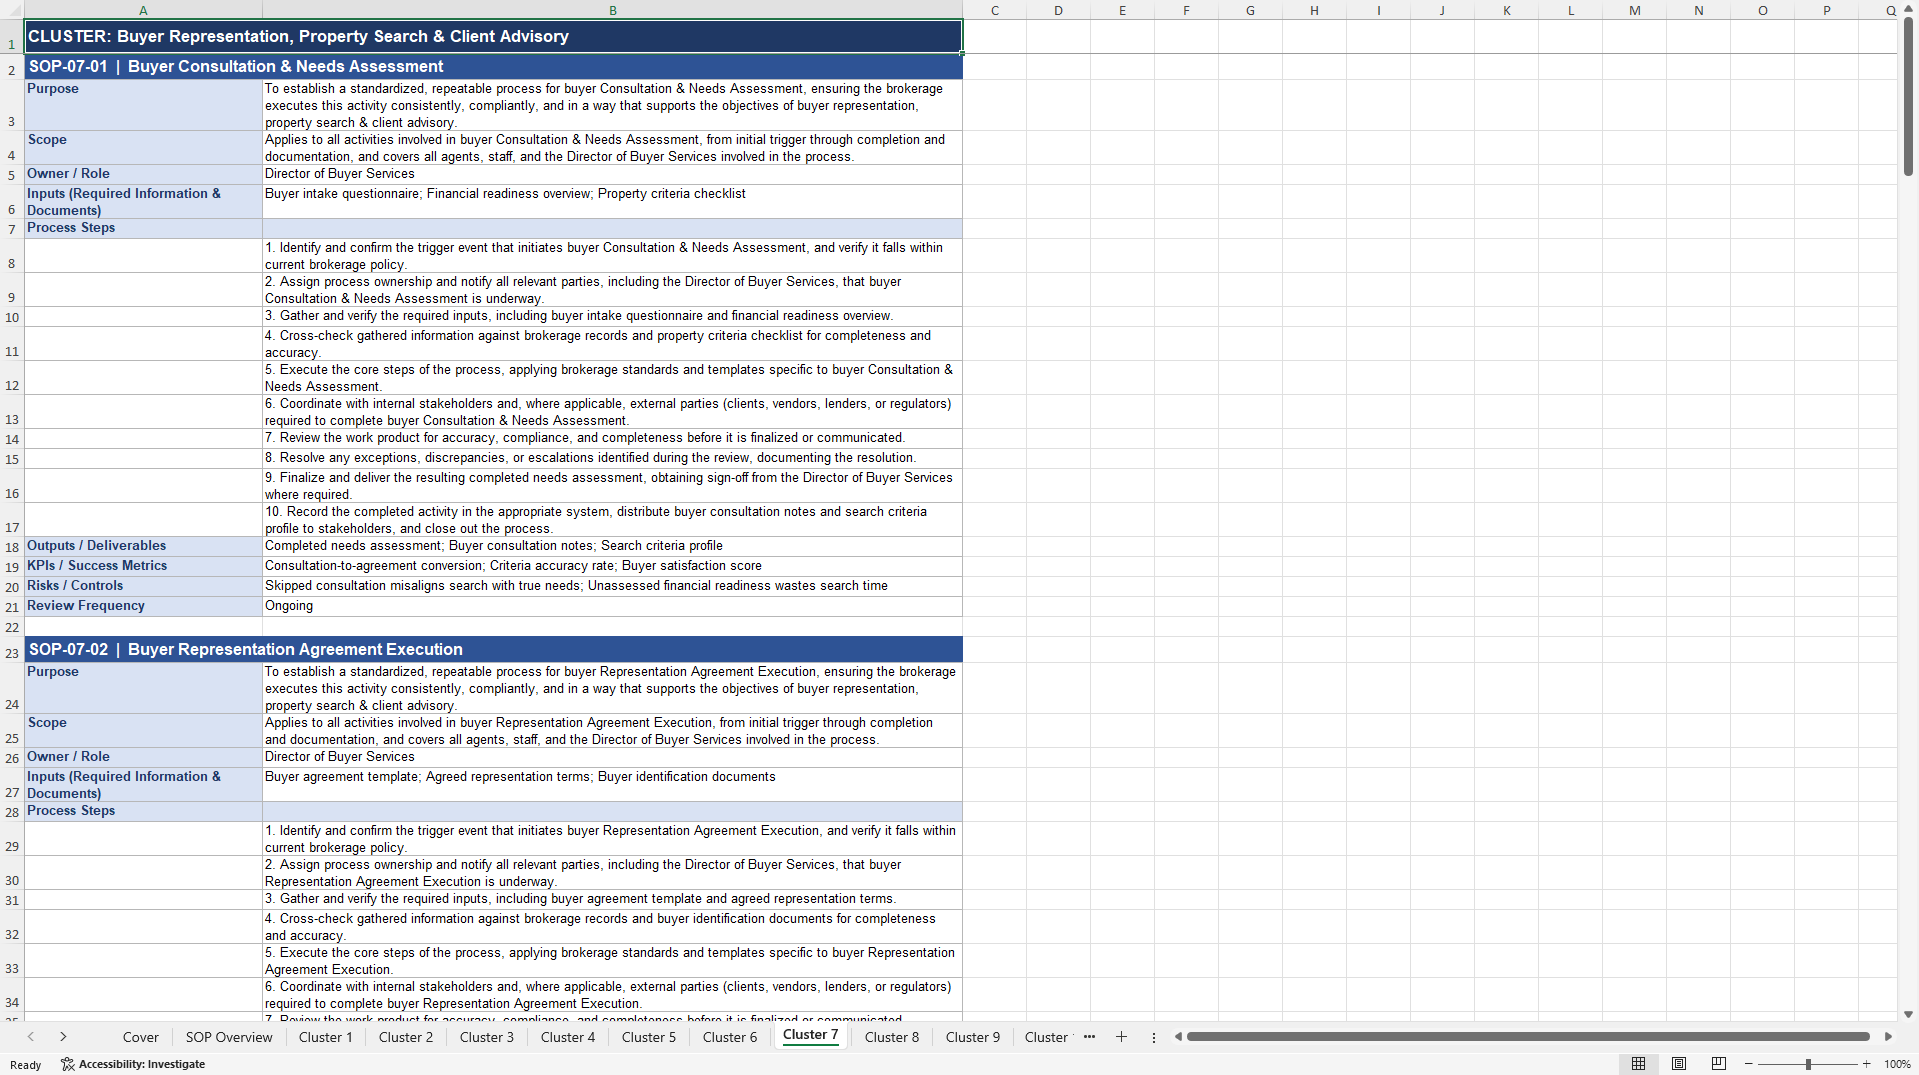Select SOP-07-01 Buyer Consultation header cell
Screen dimensions: 1919x1075
point(493,67)
